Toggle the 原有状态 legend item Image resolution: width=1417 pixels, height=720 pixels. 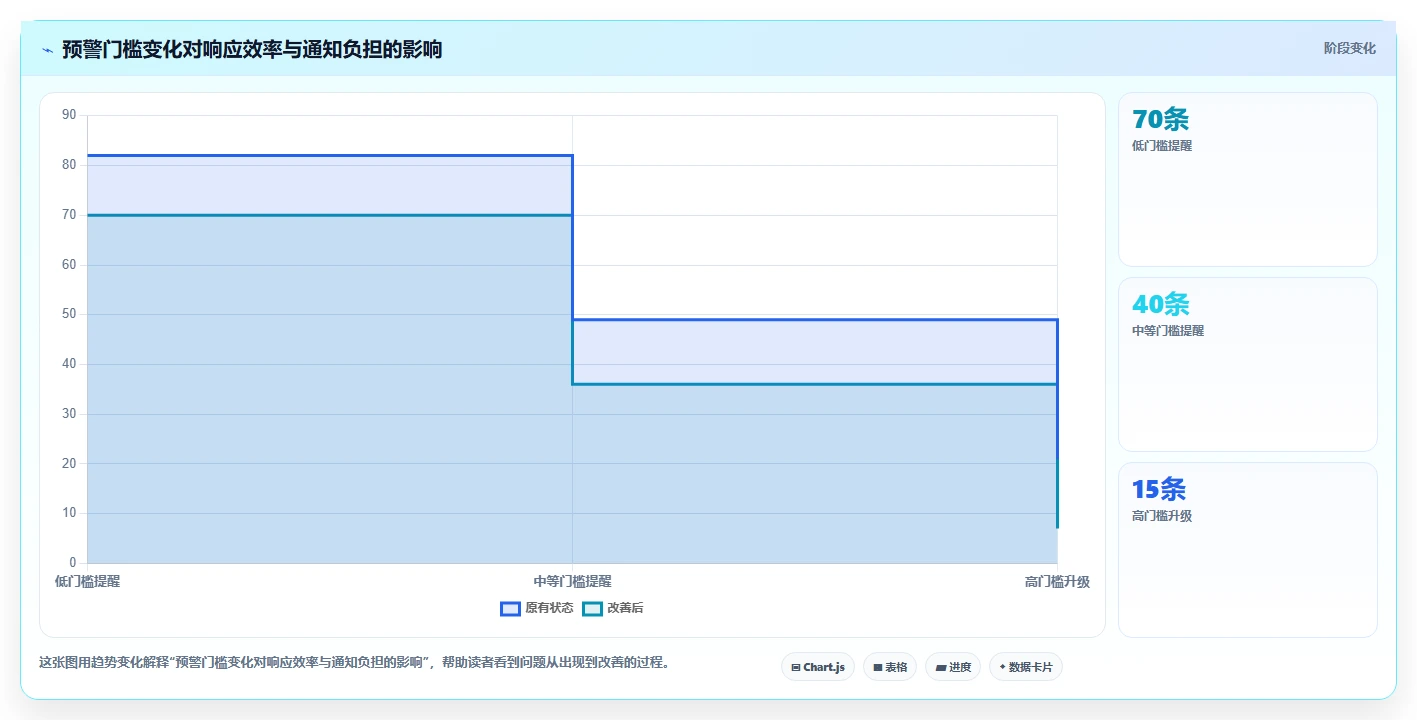point(537,608)
